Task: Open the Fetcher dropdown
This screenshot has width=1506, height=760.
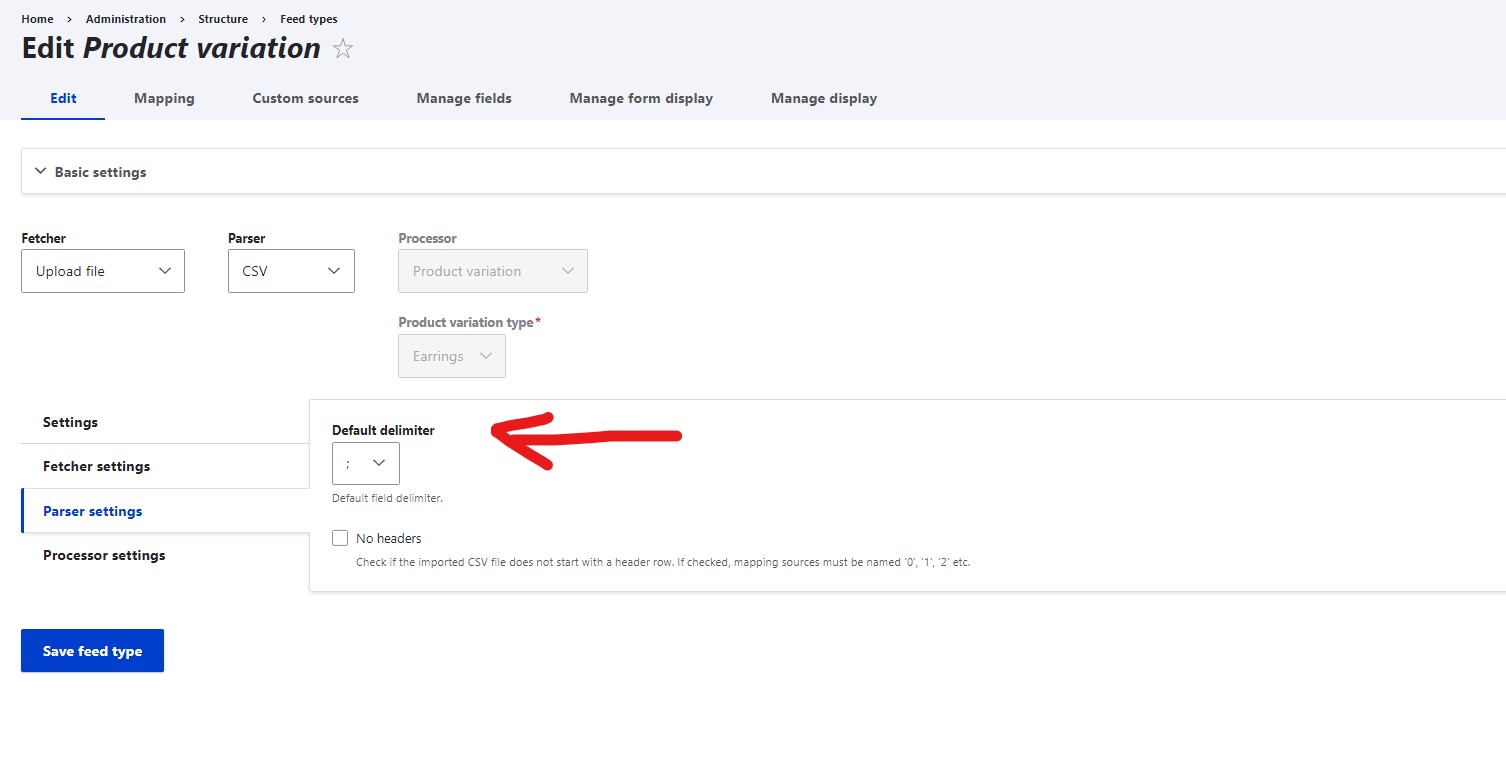Action: tap(102, 271)
